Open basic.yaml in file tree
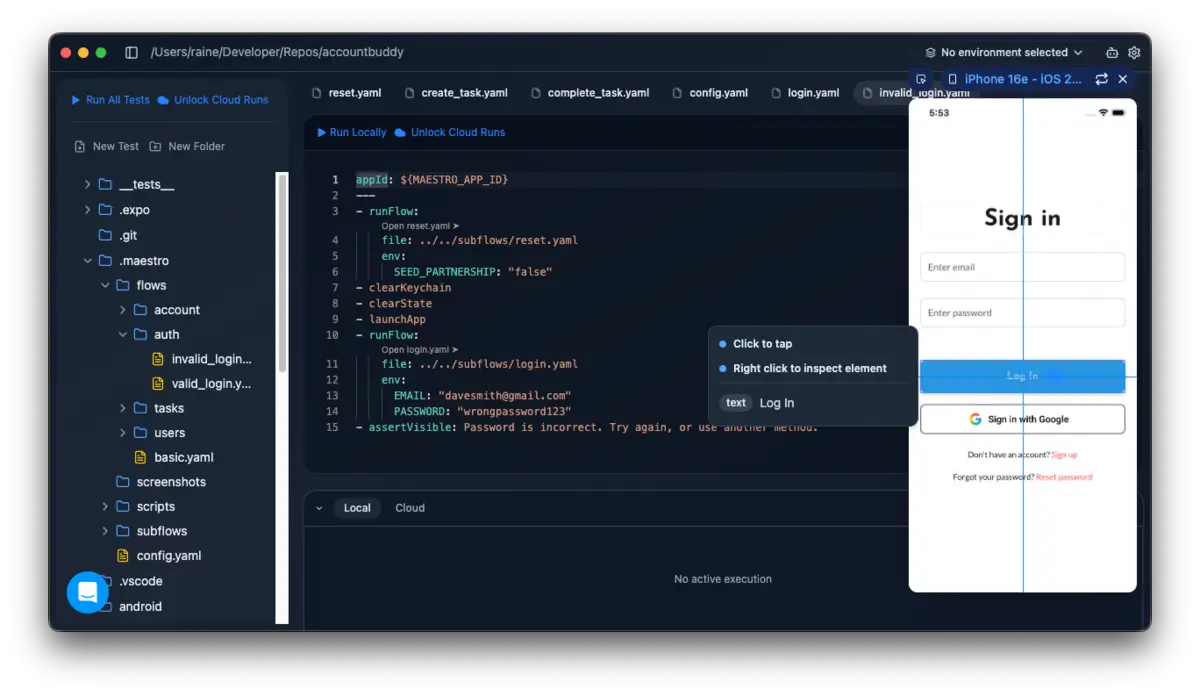This screenshot has width=1200, height=696. pyautogui.click(x=174, y=457)
